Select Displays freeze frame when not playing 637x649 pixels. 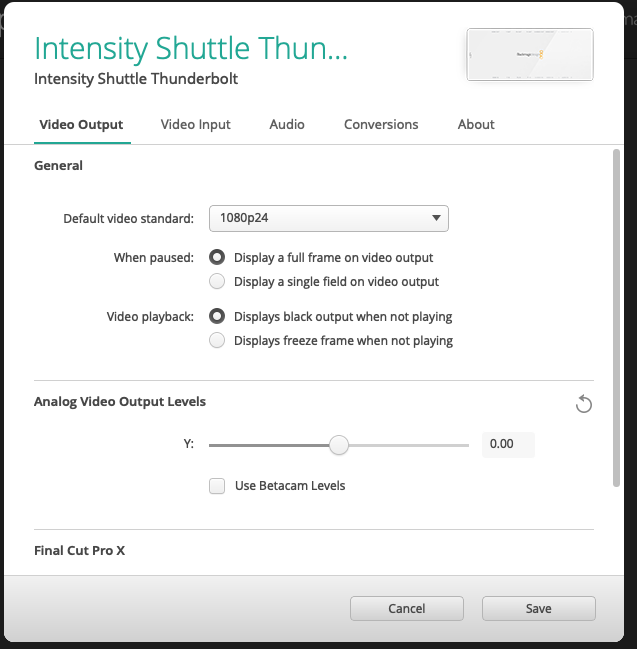tap(217, 341)
